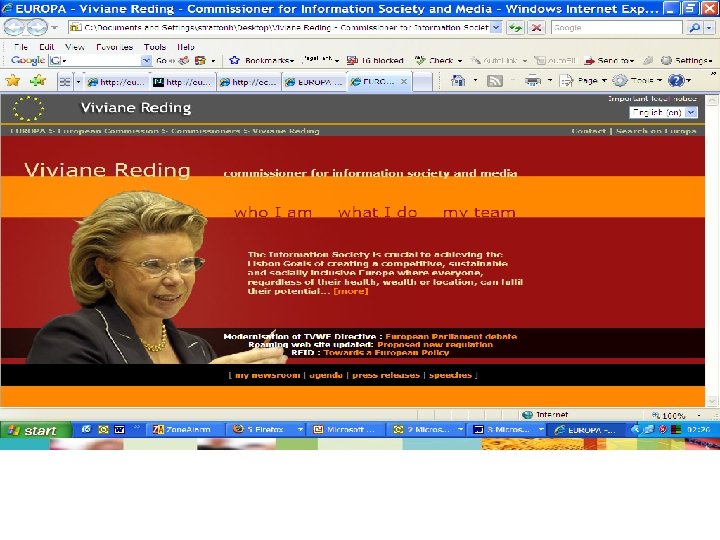This screenshot has width=720, height=540.
Task: Go forward with the Forward arrow button
Action: tap(37, 28)
